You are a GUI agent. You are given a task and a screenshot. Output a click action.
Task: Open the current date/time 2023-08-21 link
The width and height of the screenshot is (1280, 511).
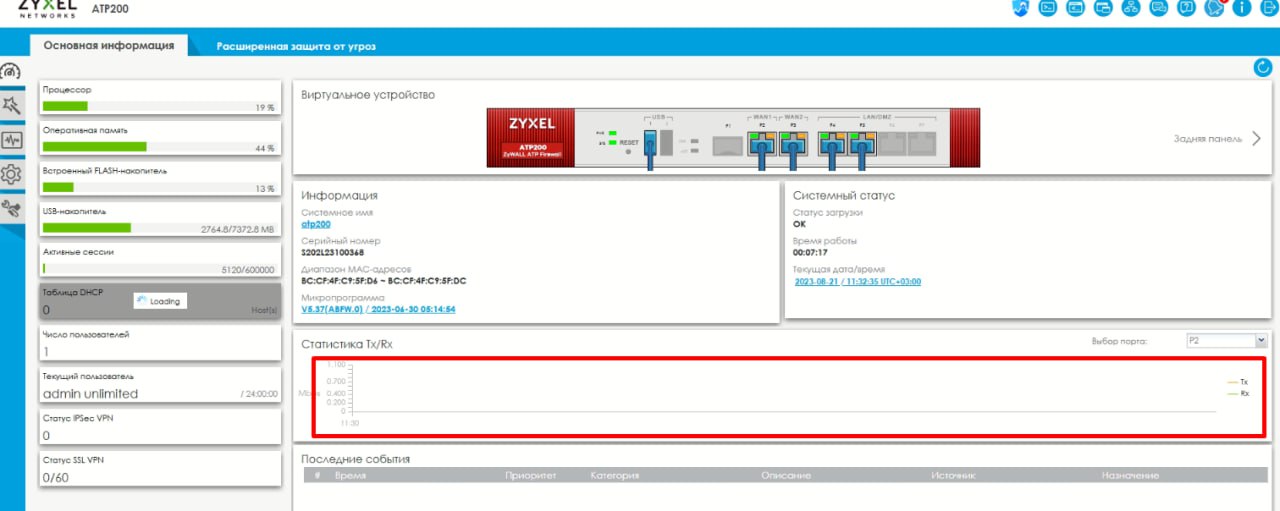857,282
